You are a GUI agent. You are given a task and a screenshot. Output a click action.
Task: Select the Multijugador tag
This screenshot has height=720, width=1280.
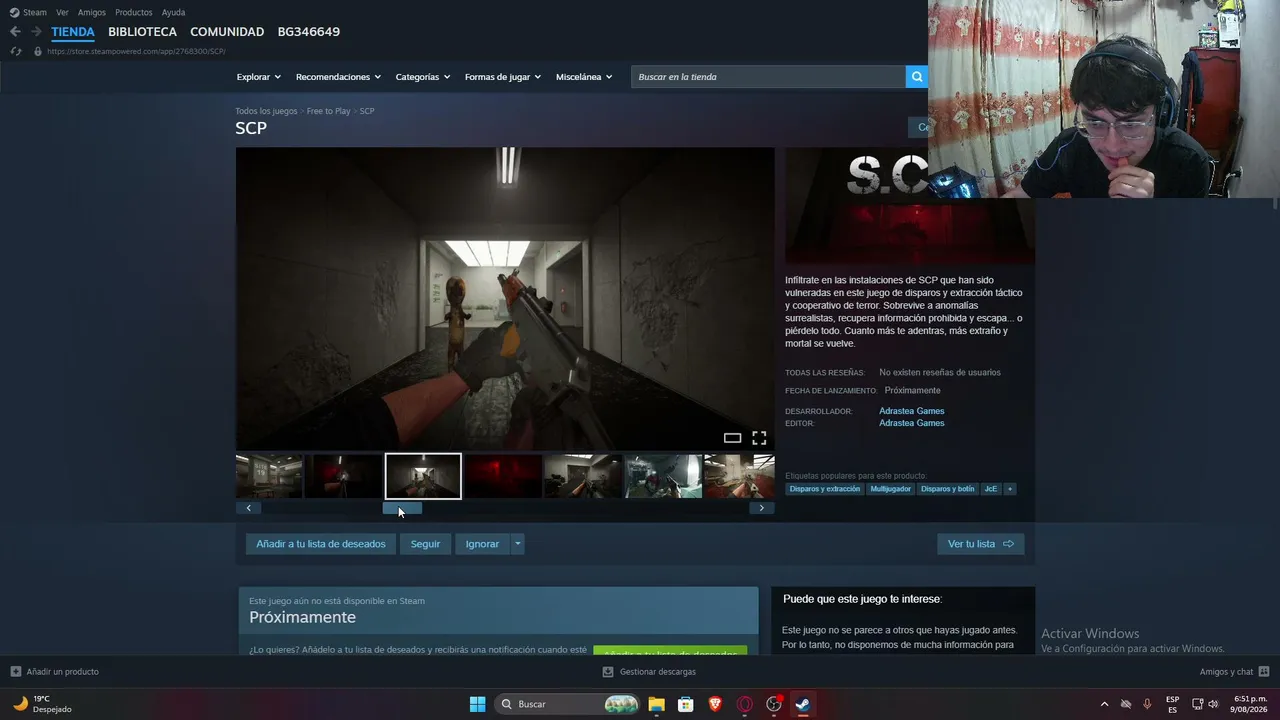(890, 489)
